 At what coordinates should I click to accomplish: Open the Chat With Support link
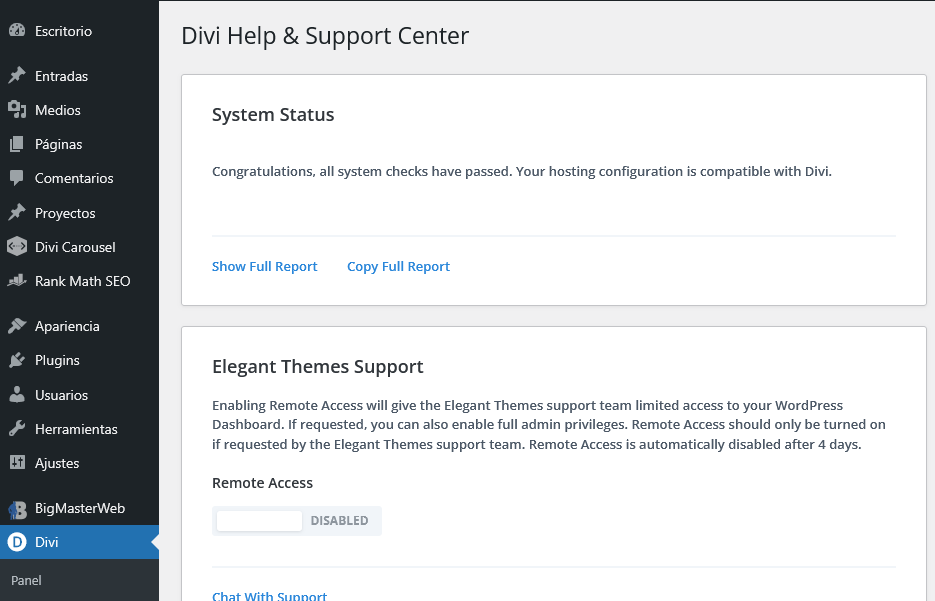point(269,595)
